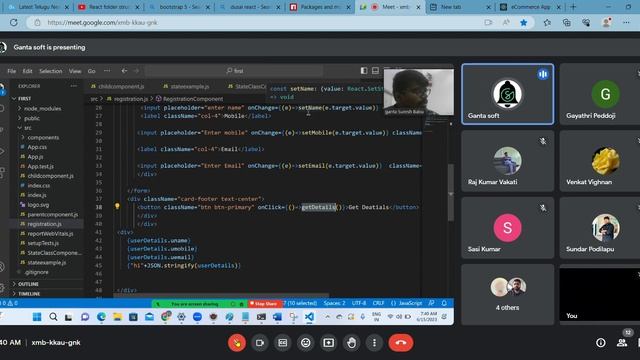
Task: Open Selection menu in shared VS Code
Action: coord(51,71)
